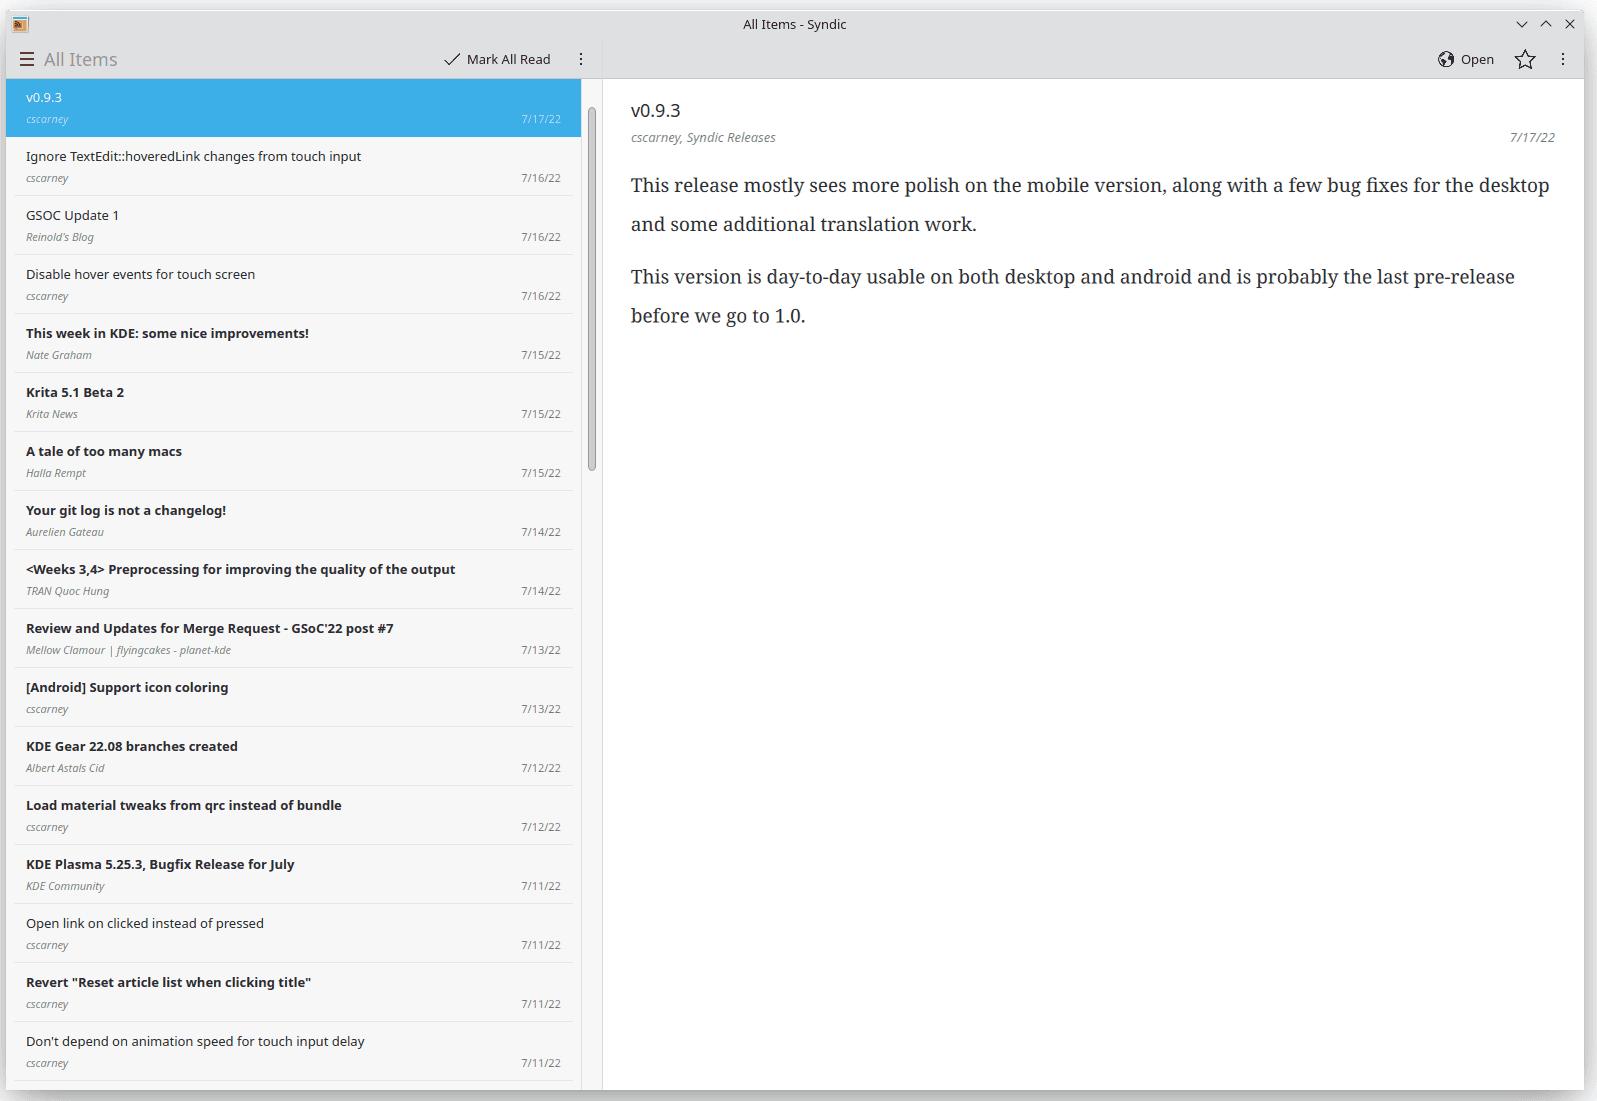Image resolution: width=1597 pixels, height=1101 pixels.
Task: Click the v0.9.3 title in the reading pane
Action: pos(655,111)
